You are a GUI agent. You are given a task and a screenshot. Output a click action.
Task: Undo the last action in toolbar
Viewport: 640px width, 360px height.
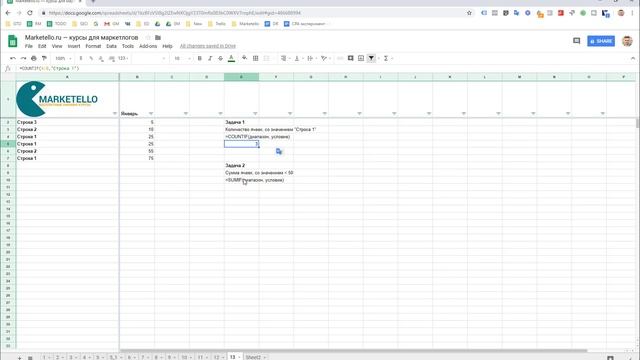[x=13, y=58]
